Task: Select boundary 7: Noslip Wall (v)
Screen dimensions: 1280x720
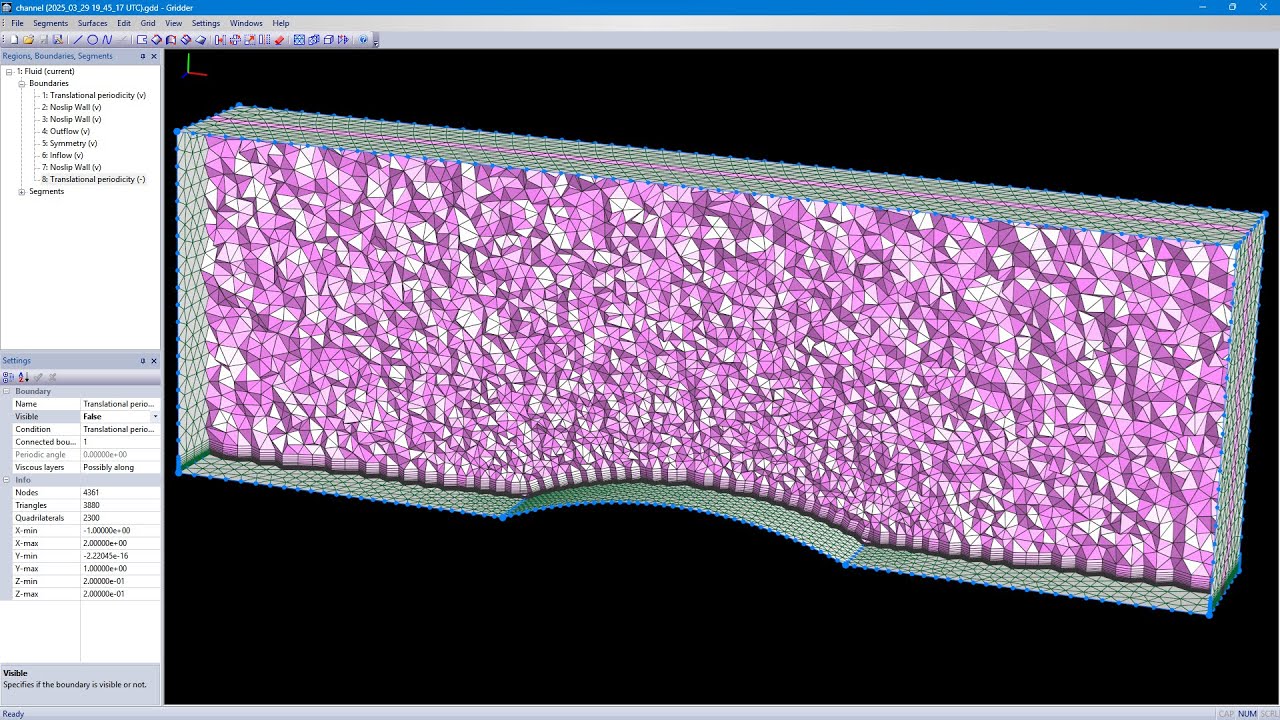Action: pos(71,167)
